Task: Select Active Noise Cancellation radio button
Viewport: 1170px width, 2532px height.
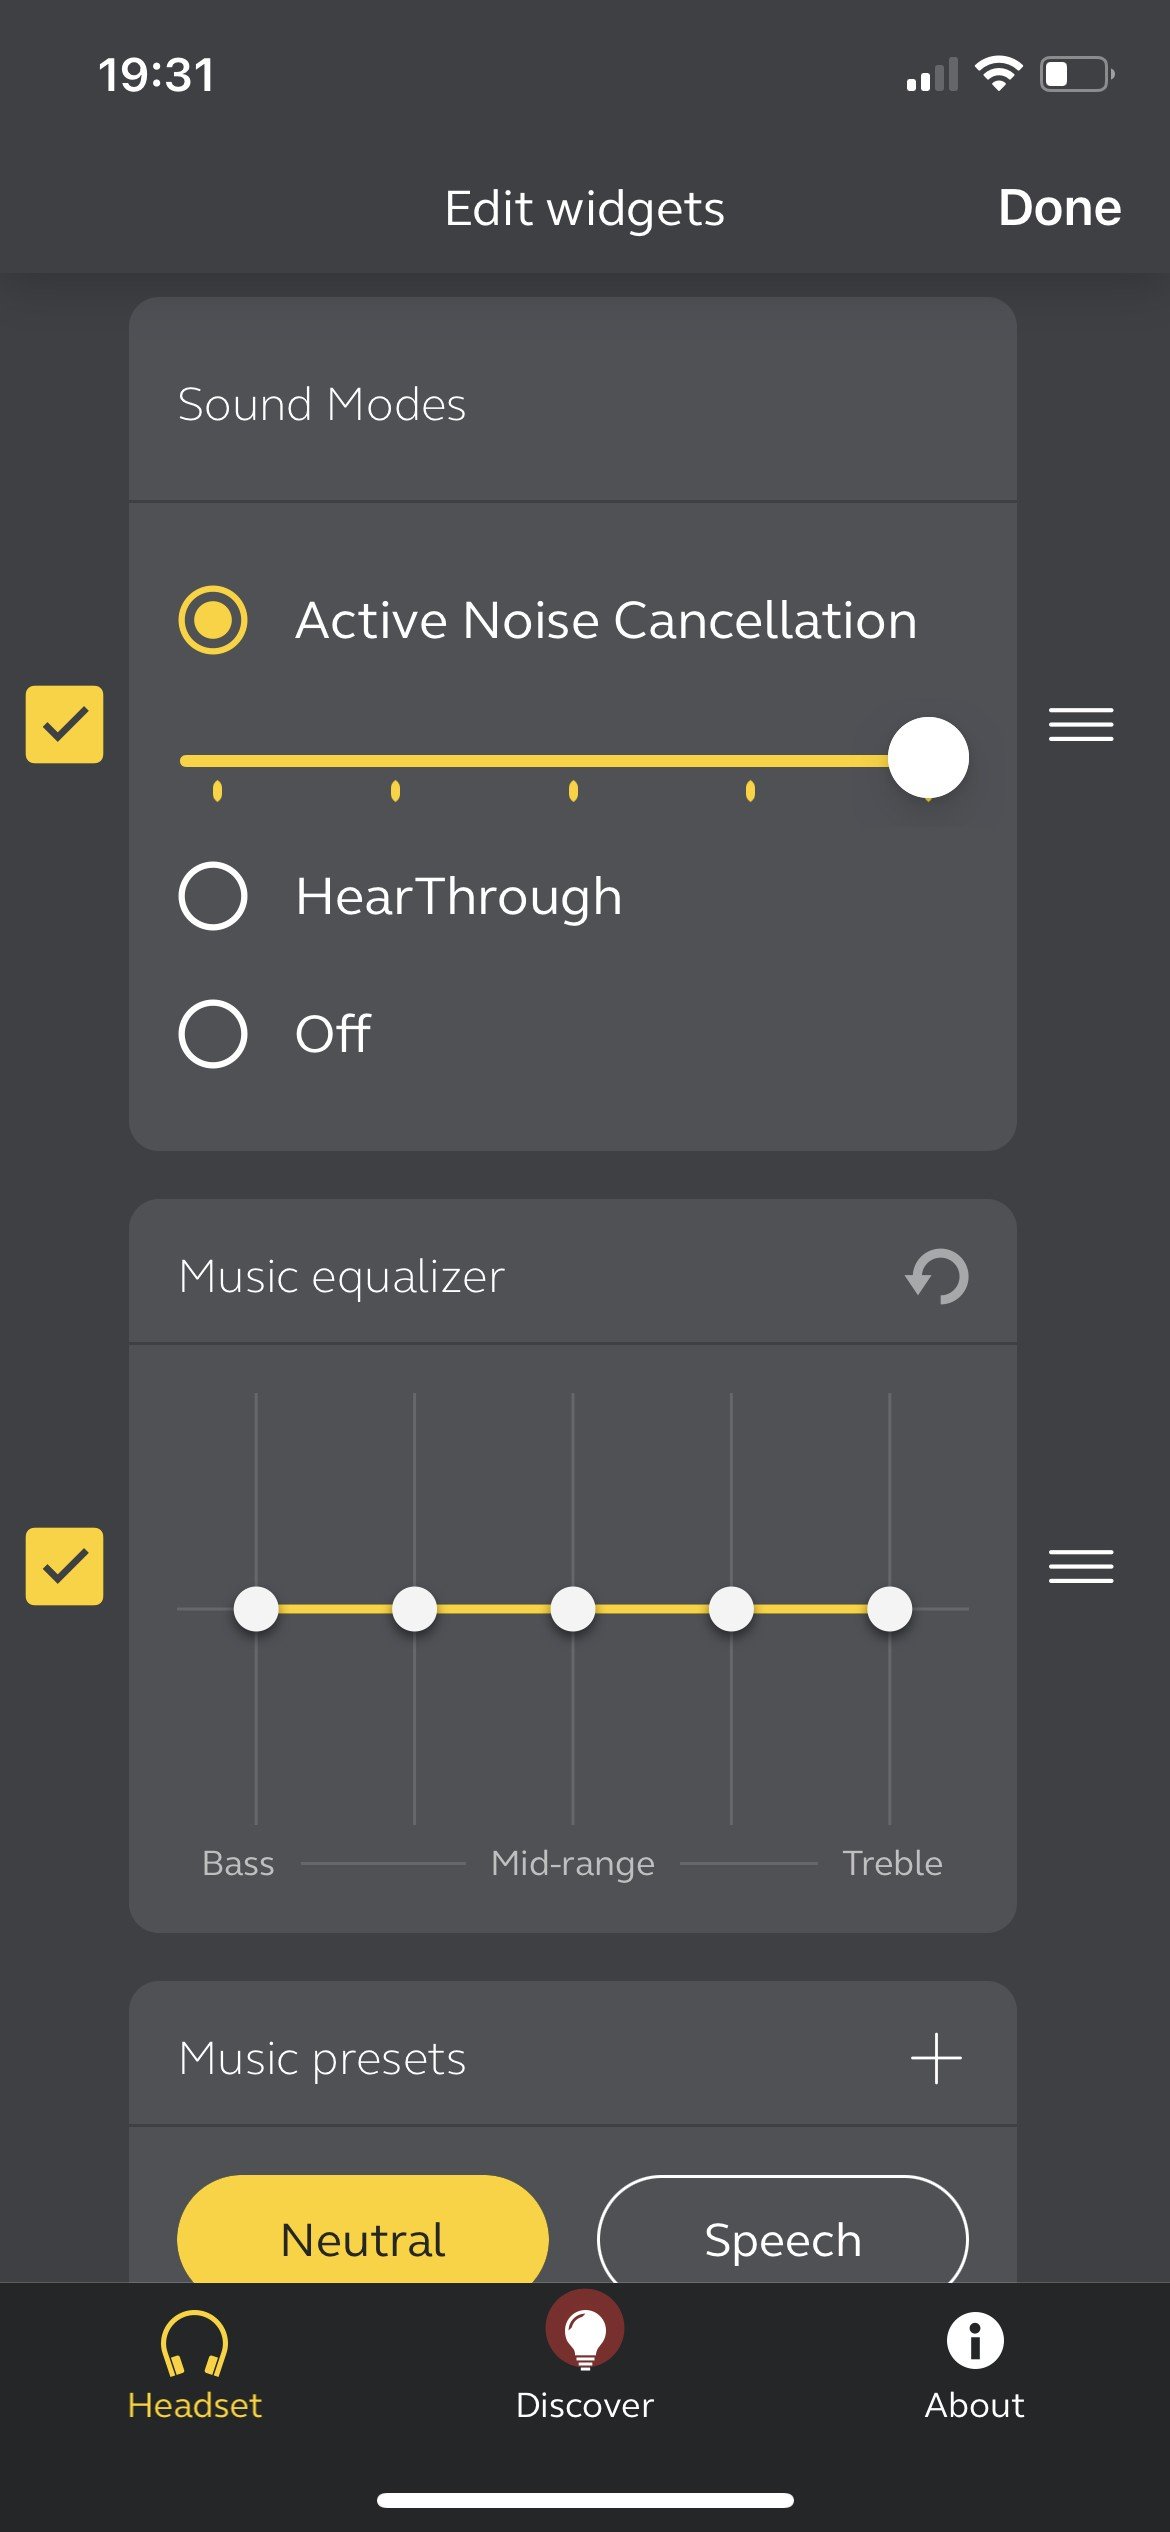Action: click(213, 620)
